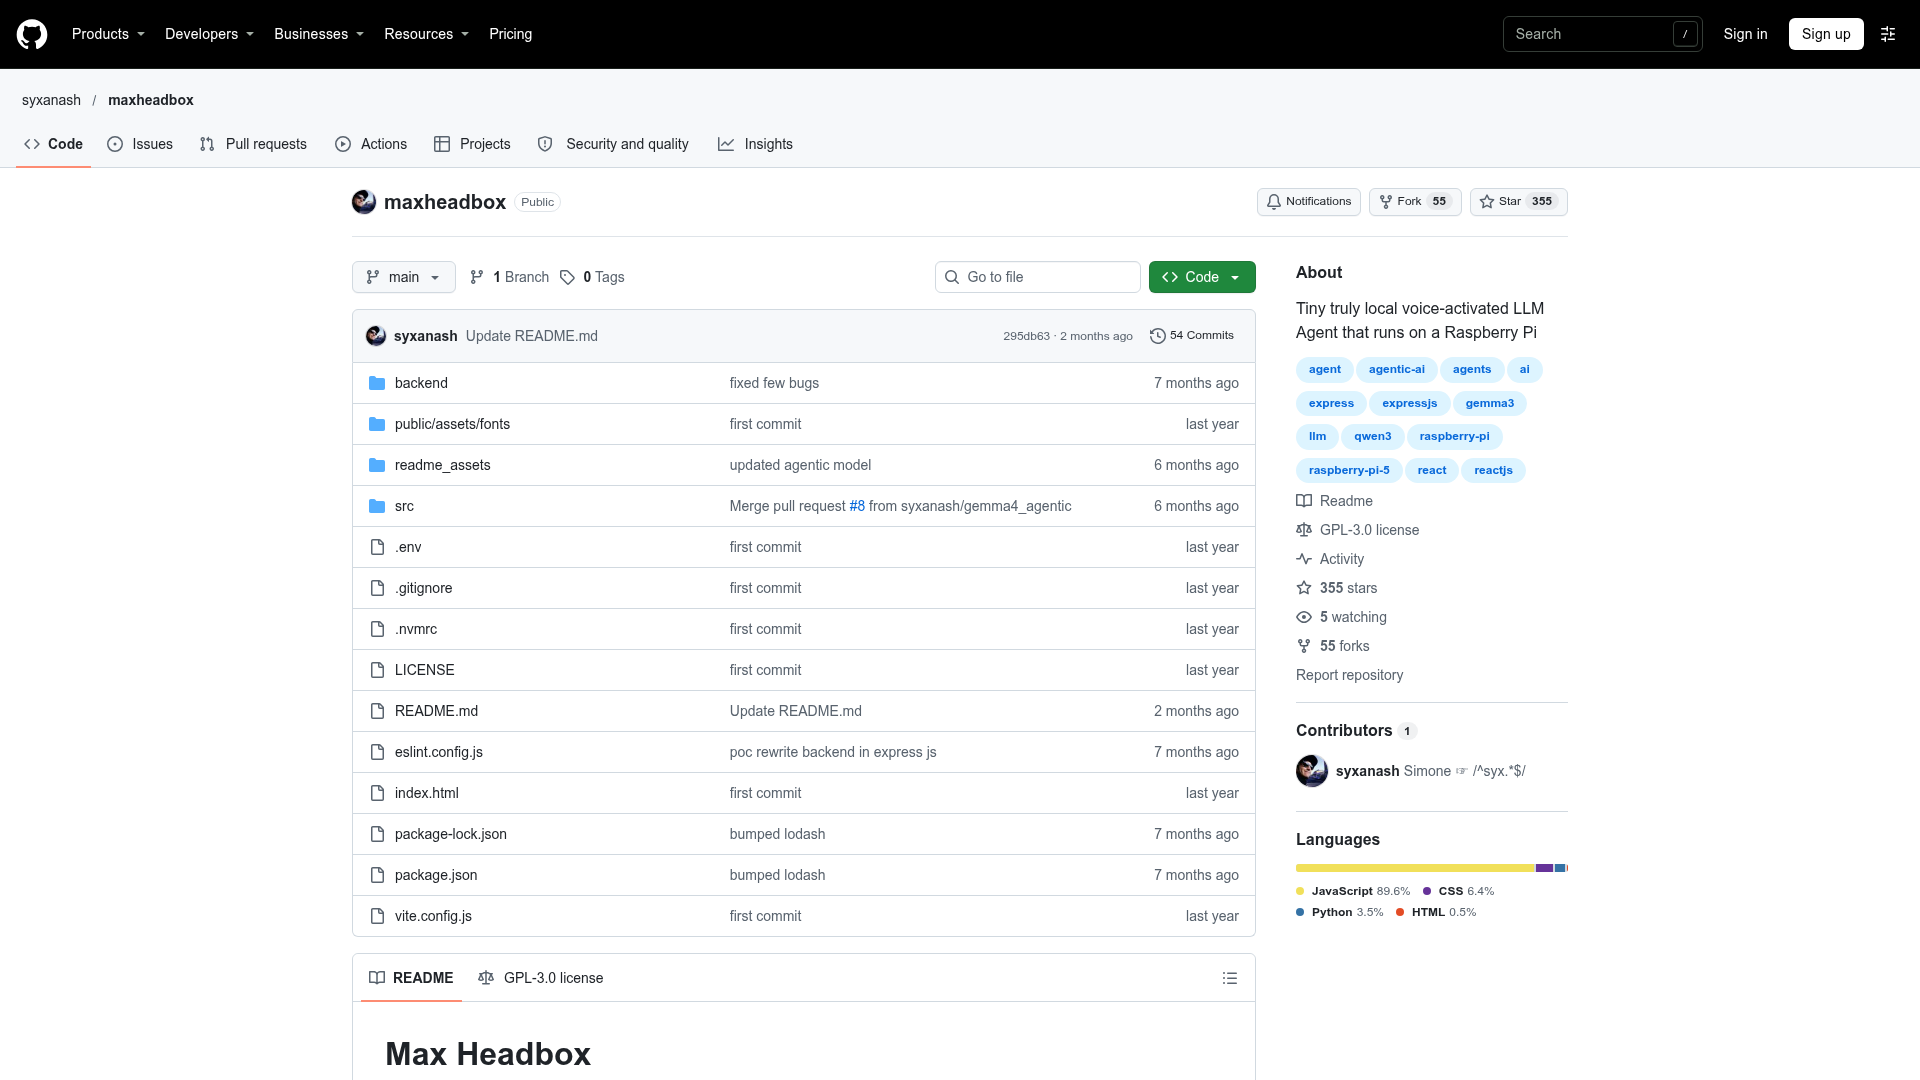Open the 54 Commits history link
The height and width of the screenshot is (1080, 1920).
[1192, 336]
